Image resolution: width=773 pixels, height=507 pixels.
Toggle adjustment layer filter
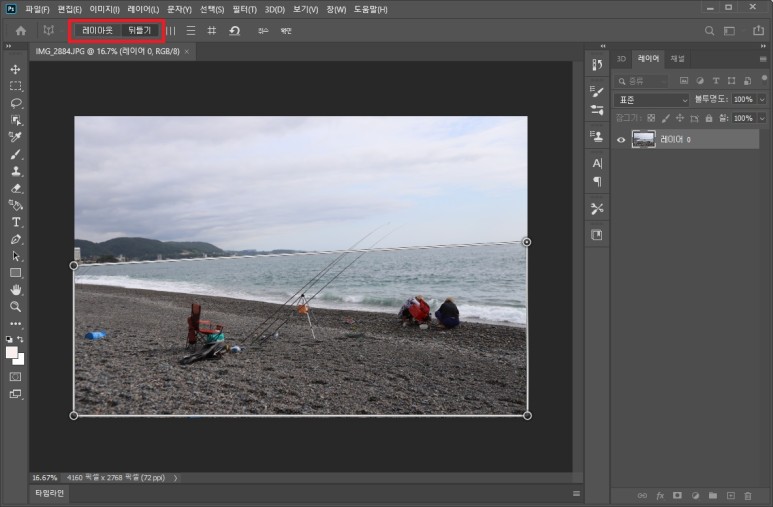[x=700, y=81]
